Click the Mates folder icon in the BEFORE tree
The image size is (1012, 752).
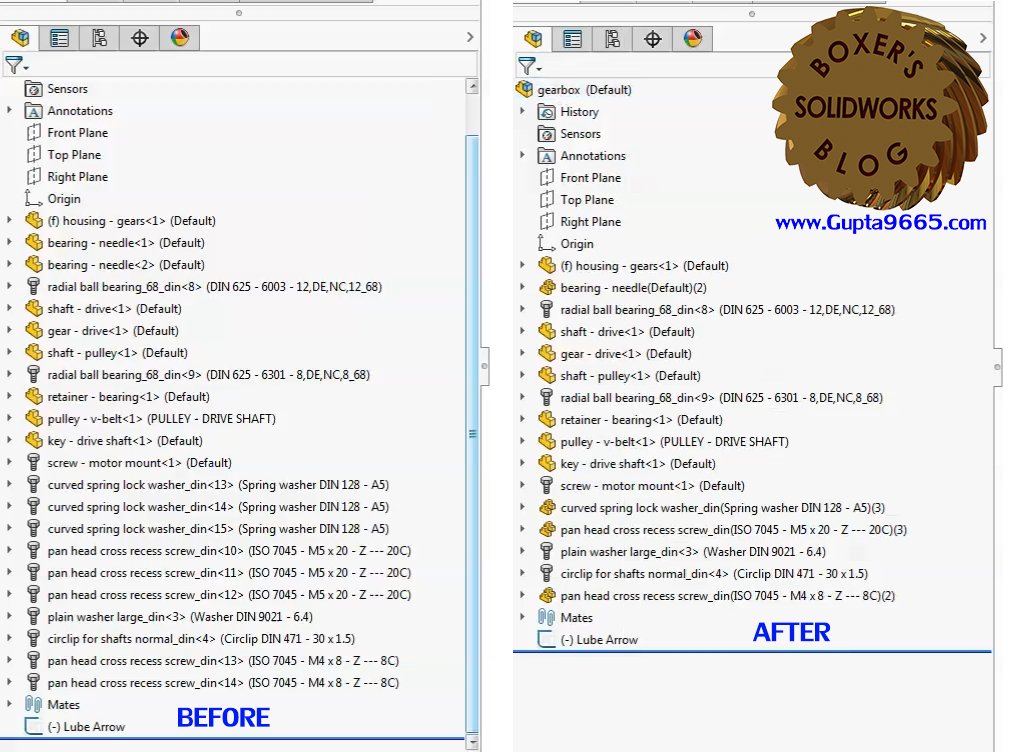[x=32, y=704]
